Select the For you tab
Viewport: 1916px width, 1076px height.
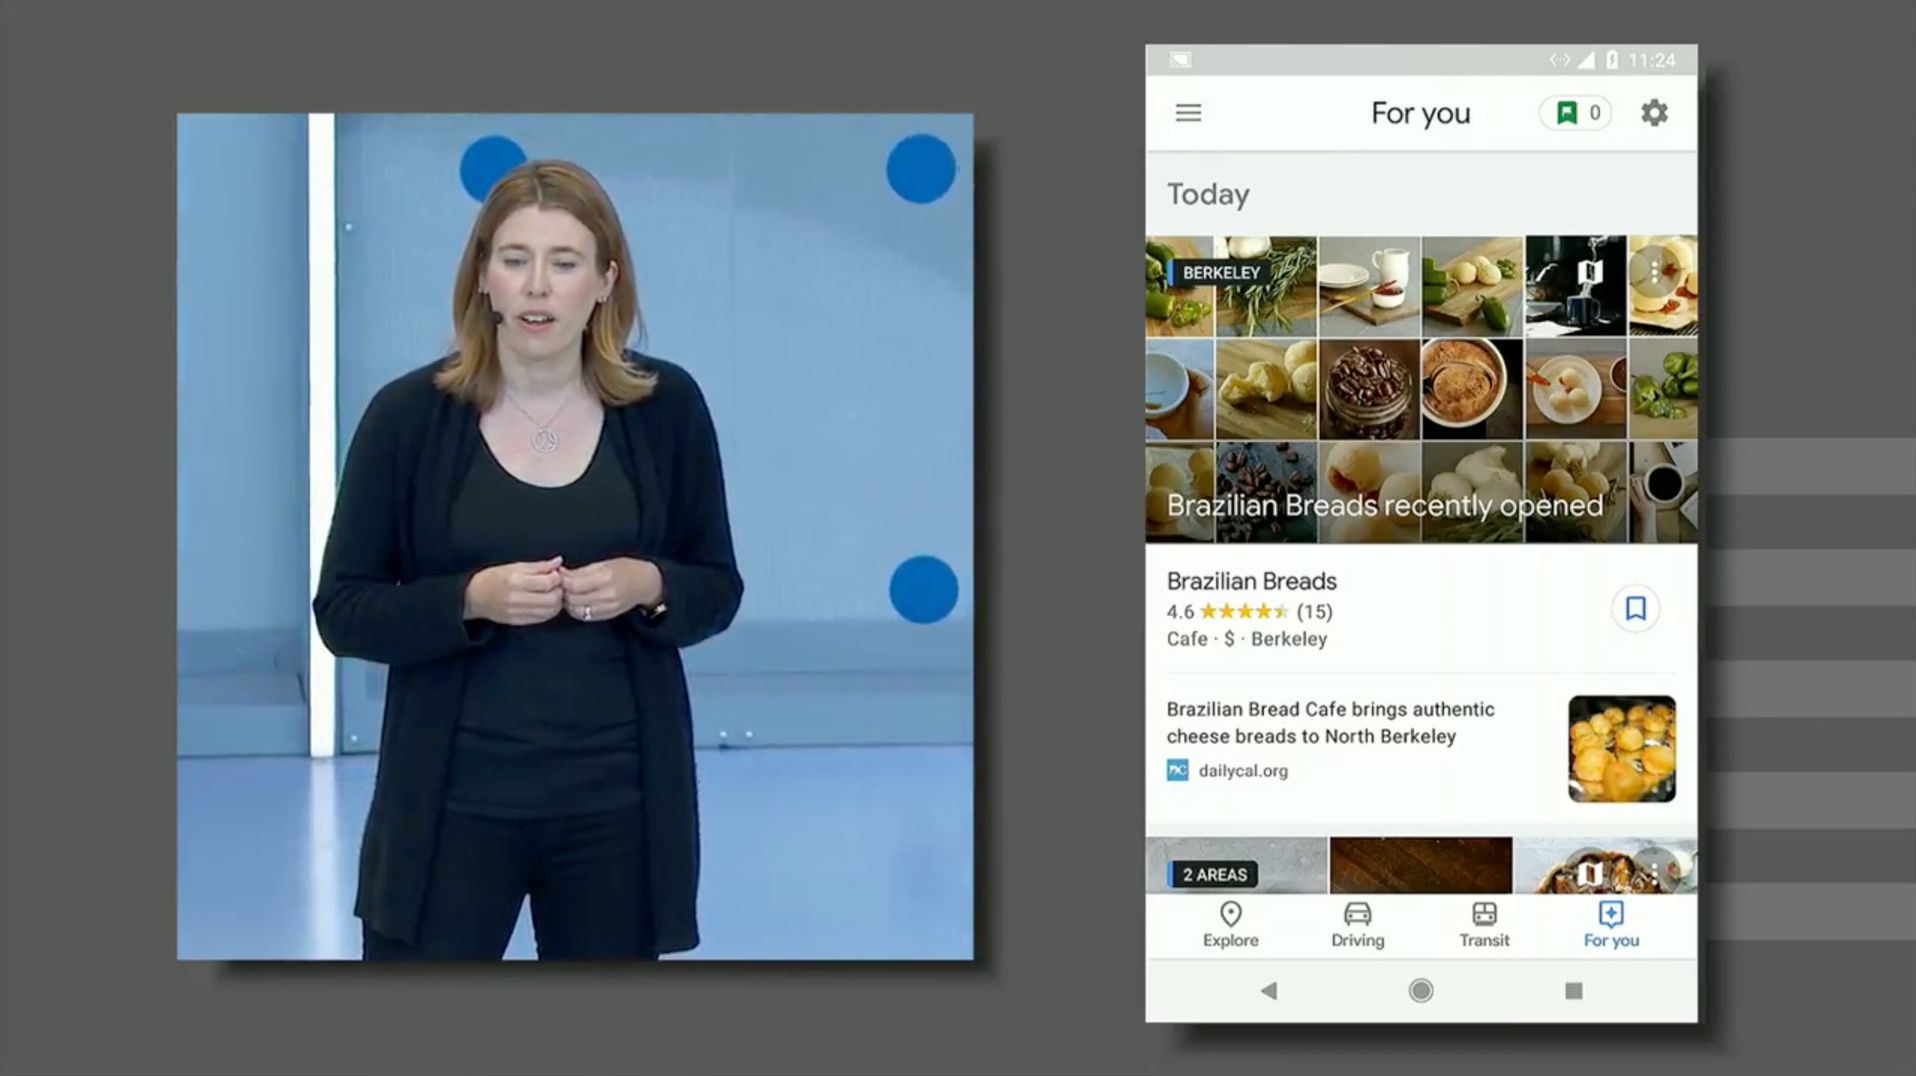point(1611,925)
